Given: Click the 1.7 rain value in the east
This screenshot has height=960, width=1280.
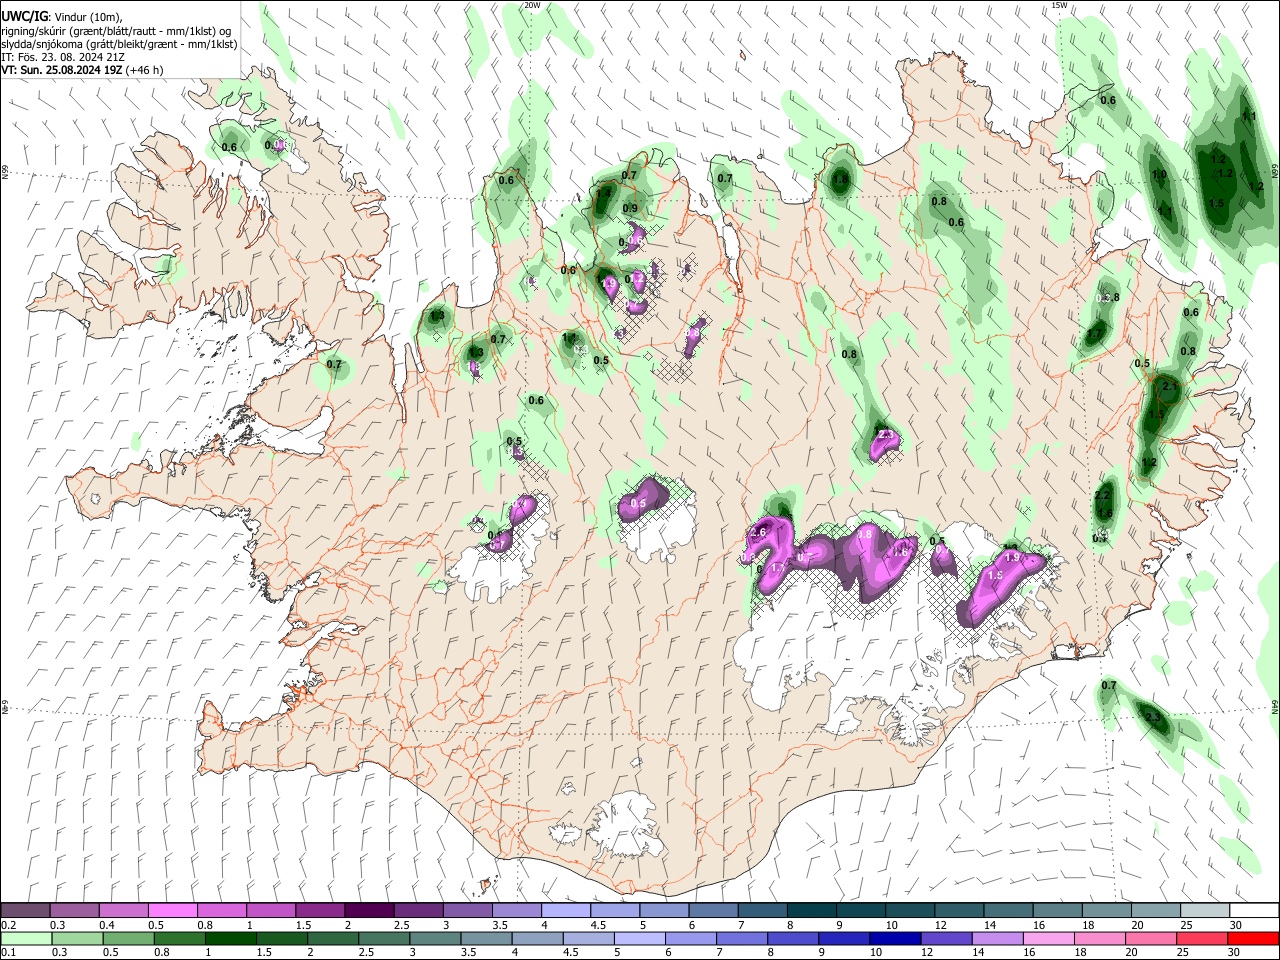Looking at the screenshot, I should (x=1095, y=335).
